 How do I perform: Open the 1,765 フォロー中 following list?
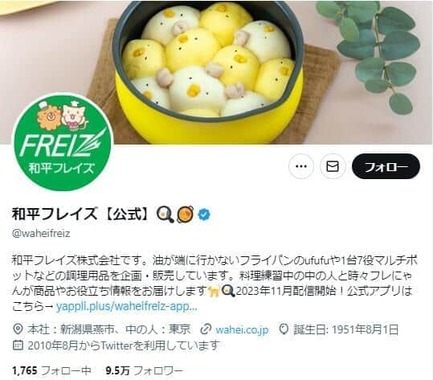click(x=52, y=370)
